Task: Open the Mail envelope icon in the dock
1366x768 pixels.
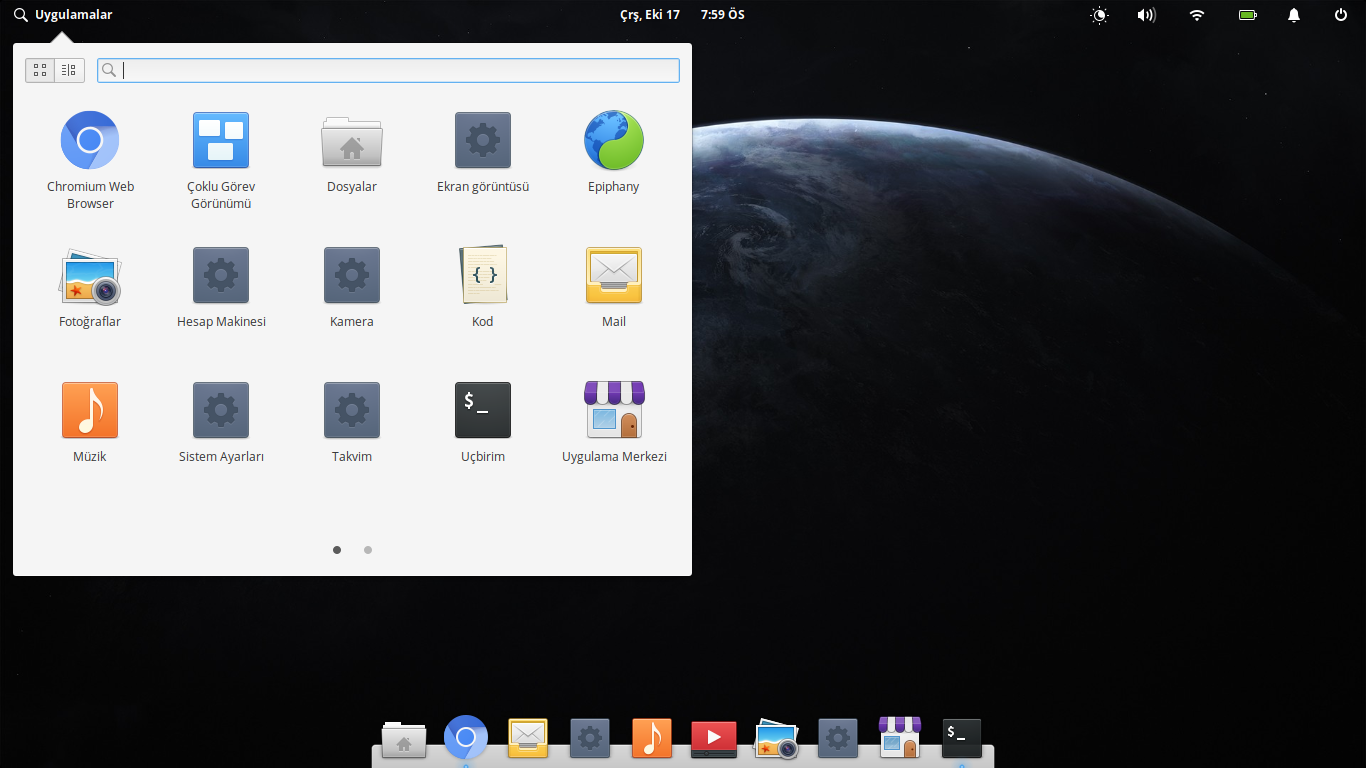Action: 528,738
